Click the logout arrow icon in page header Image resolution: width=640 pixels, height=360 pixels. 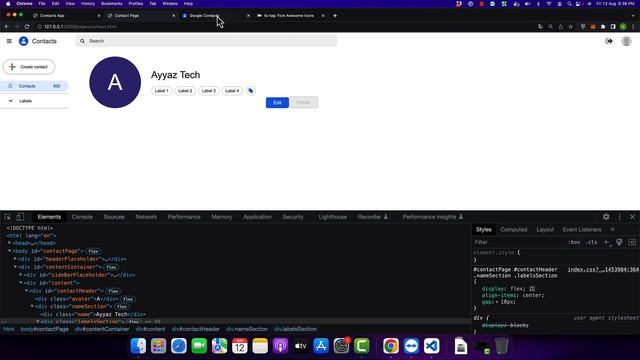coord(609,41)
